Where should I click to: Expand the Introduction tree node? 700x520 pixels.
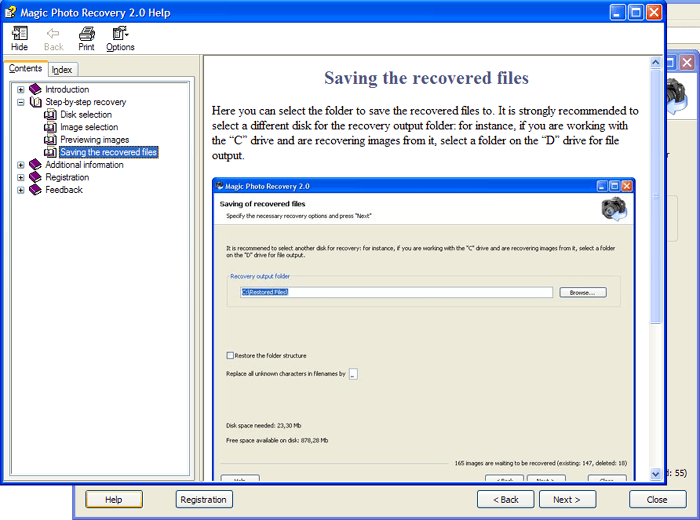click(x=21, y=90)
